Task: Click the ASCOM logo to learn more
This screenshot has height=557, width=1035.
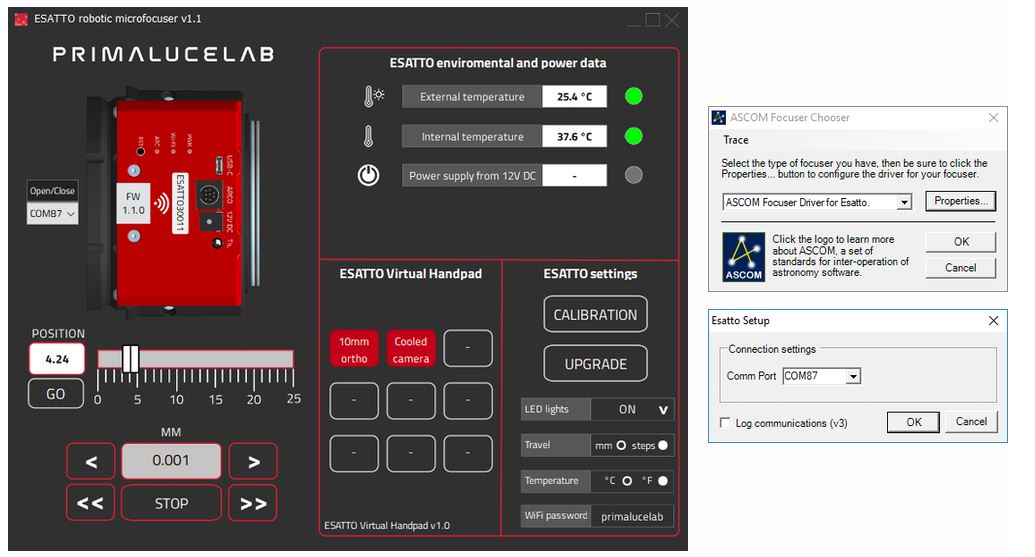Action: pos(744,257)
